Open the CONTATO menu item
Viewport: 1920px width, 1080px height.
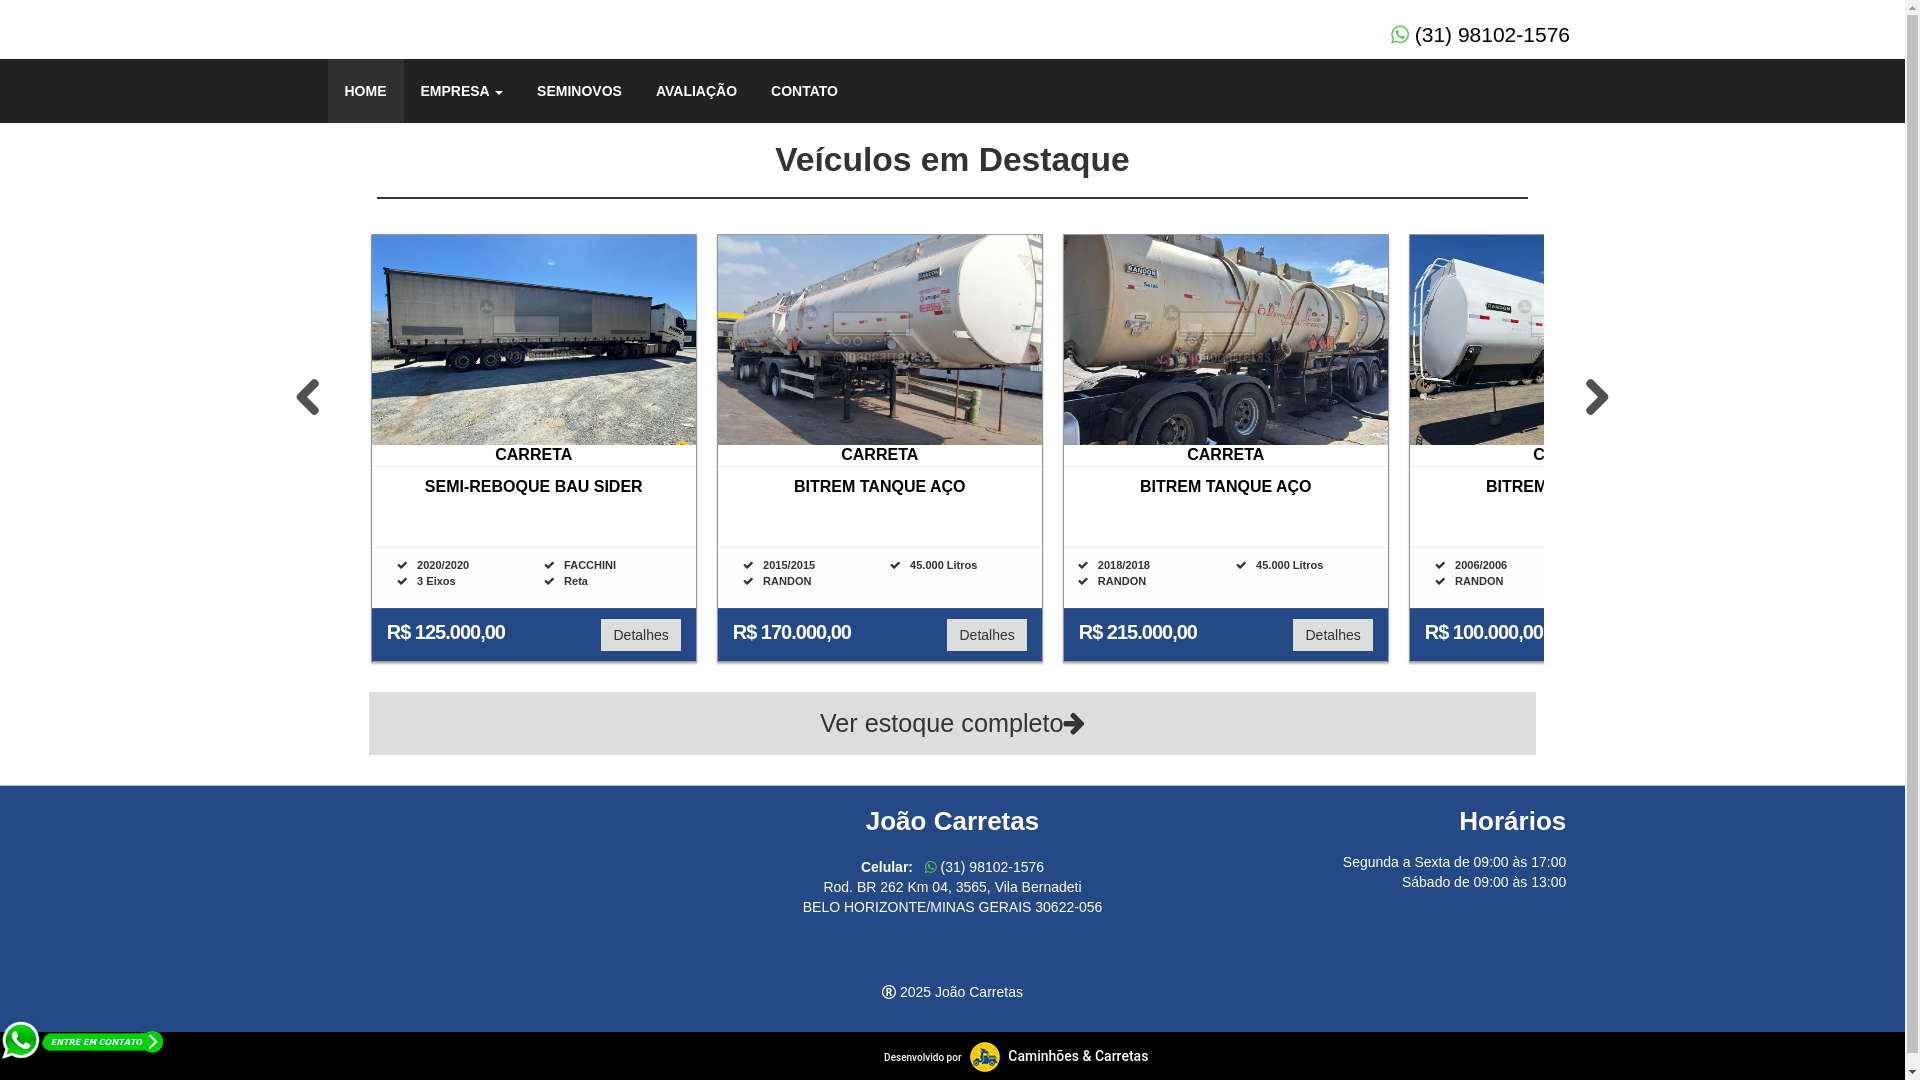click(x=804, y=91)
